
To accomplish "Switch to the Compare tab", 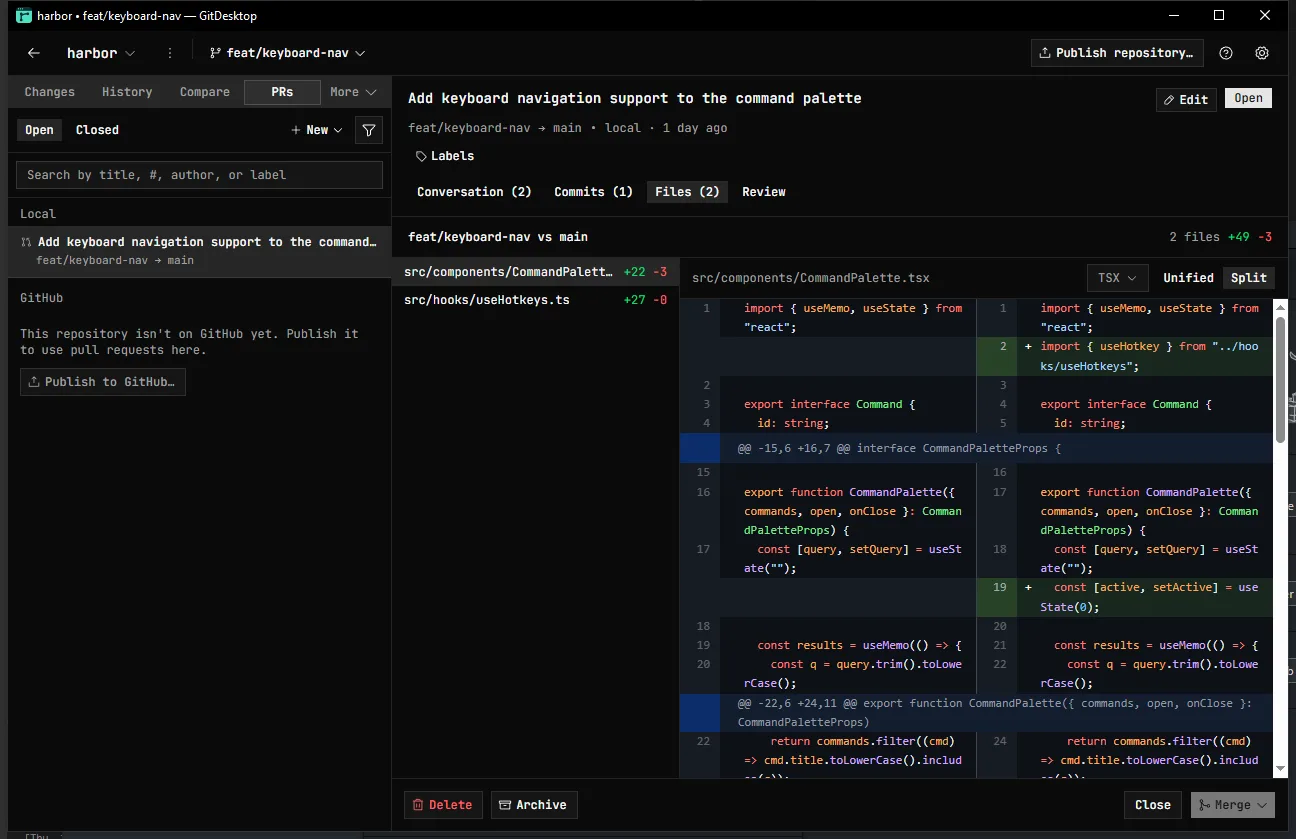I will coord(205,92).
